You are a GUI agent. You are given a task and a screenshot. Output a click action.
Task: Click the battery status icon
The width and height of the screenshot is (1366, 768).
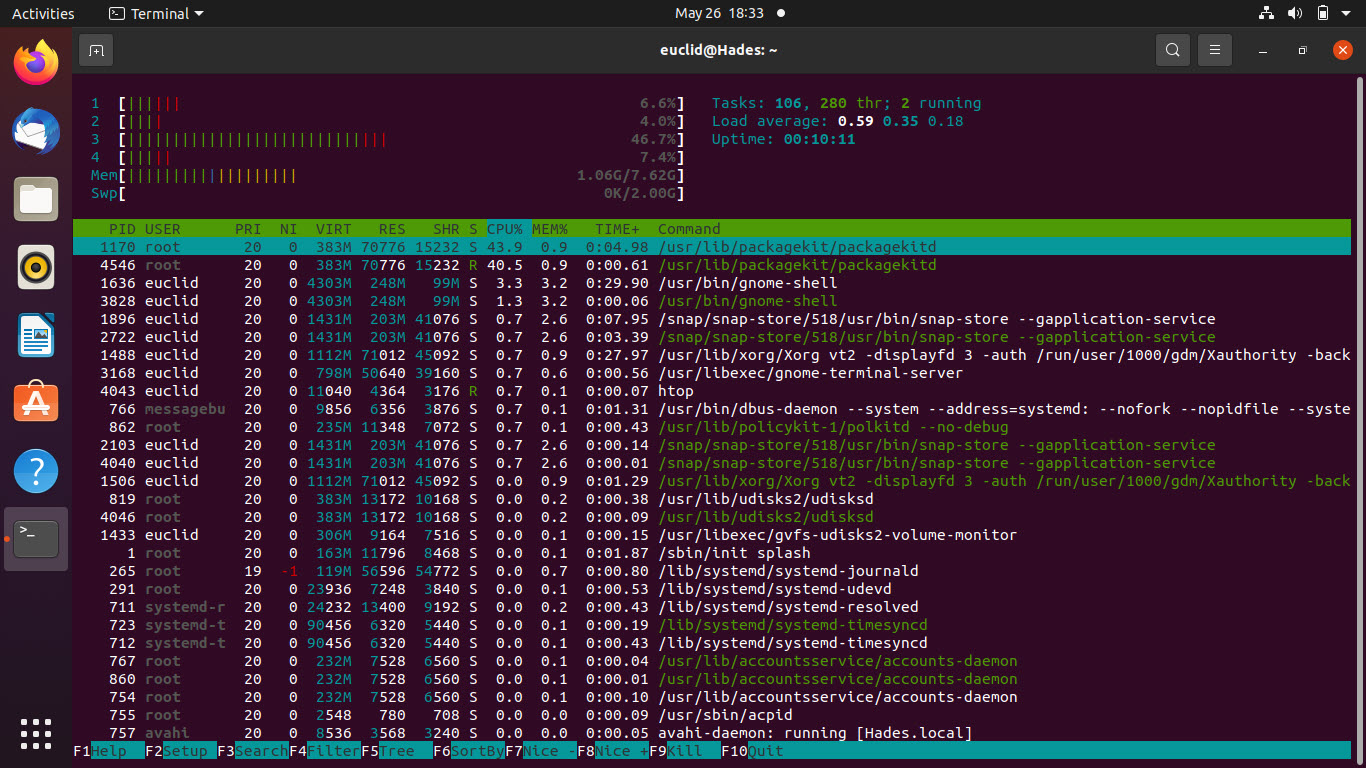tap(1323, 14)
